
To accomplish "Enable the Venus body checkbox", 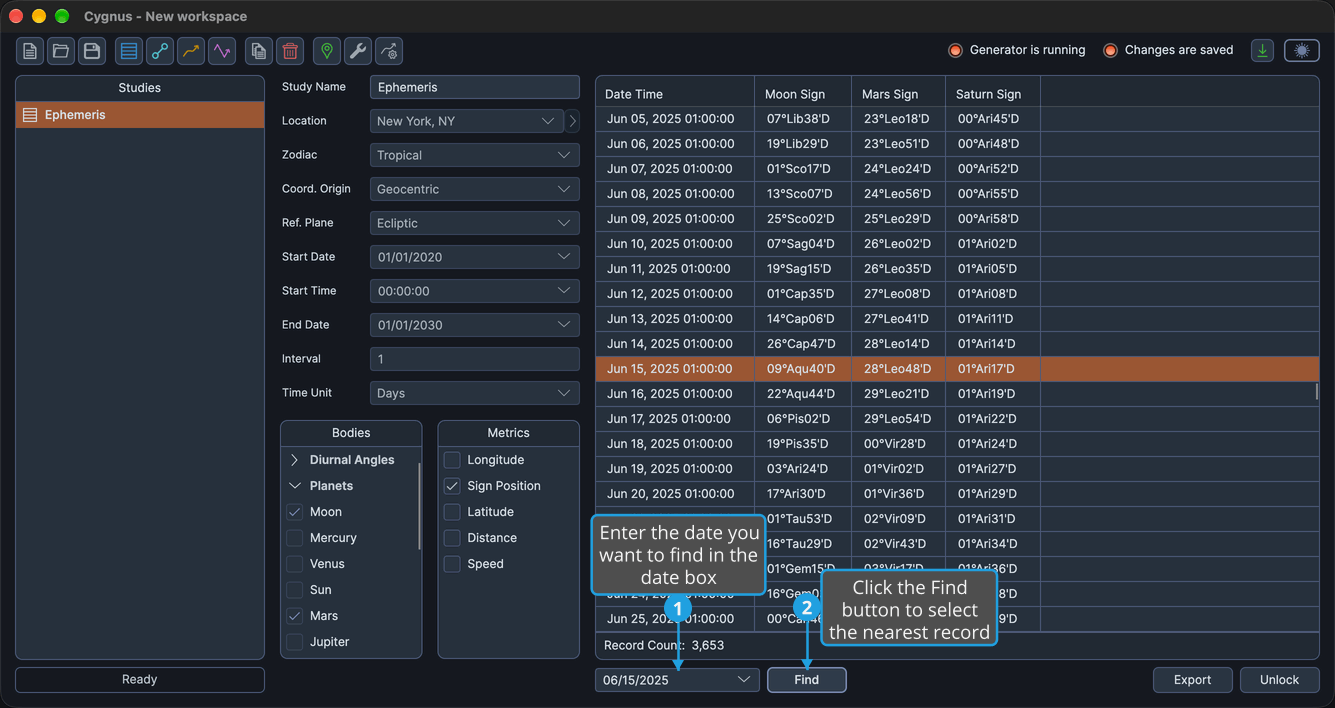I will pos(295,564).
